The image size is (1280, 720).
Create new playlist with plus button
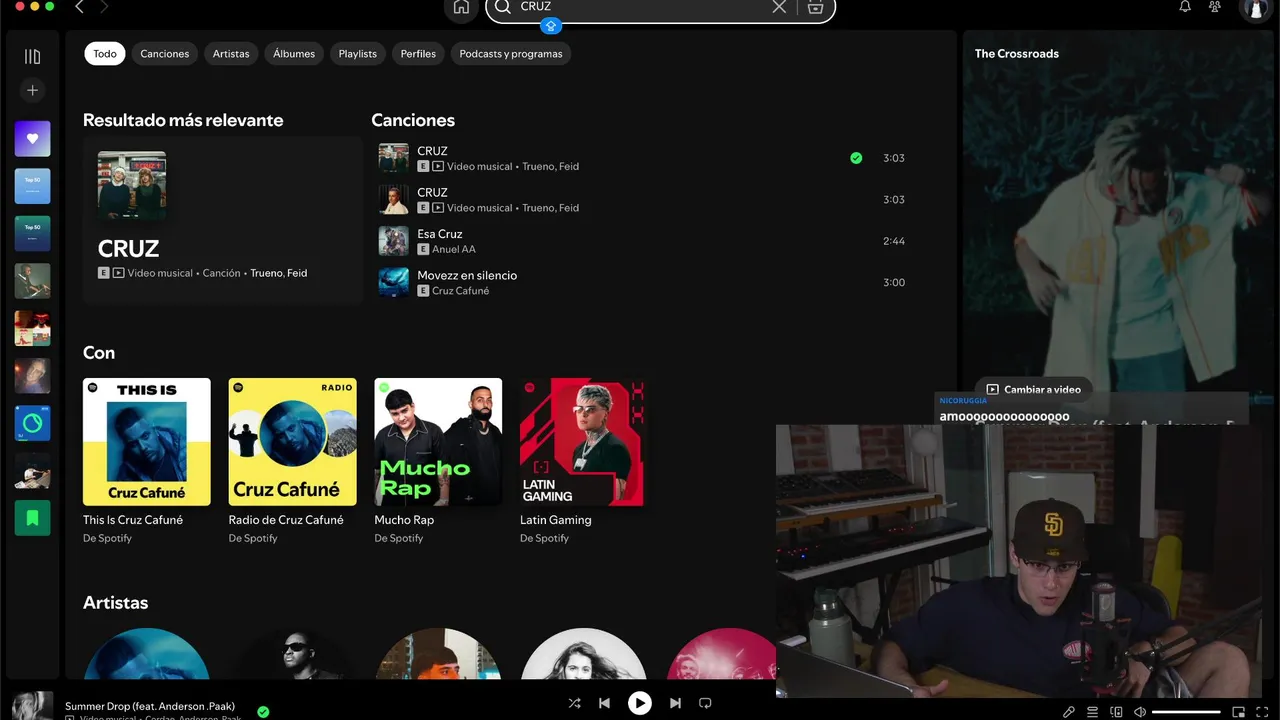(x=32, y=90)
